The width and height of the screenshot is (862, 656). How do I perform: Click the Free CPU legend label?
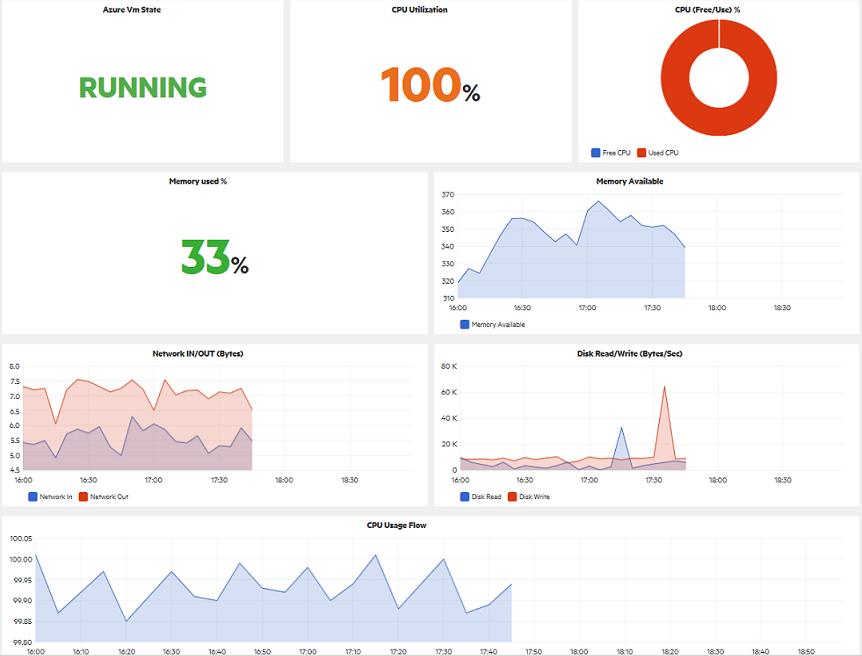[x=616, y=153]
